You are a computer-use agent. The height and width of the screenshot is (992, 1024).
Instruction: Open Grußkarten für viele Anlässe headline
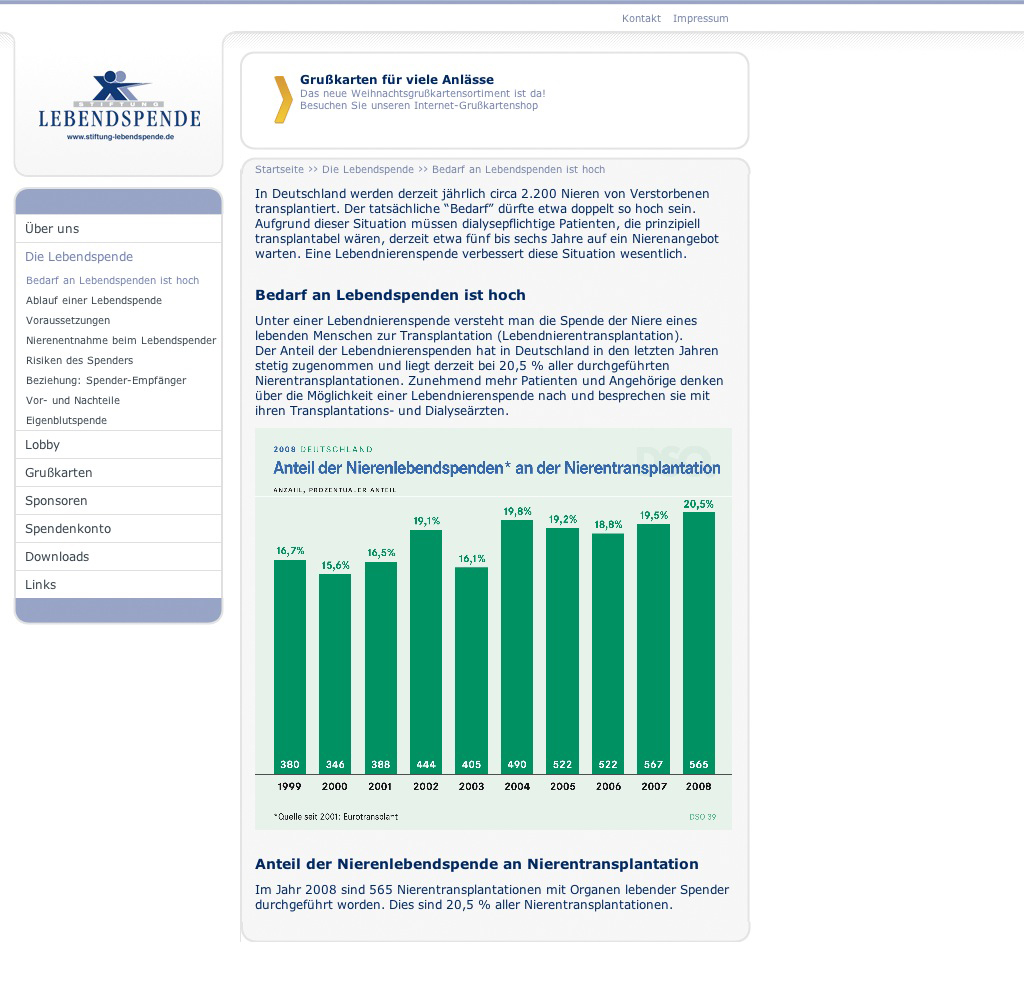396,80
